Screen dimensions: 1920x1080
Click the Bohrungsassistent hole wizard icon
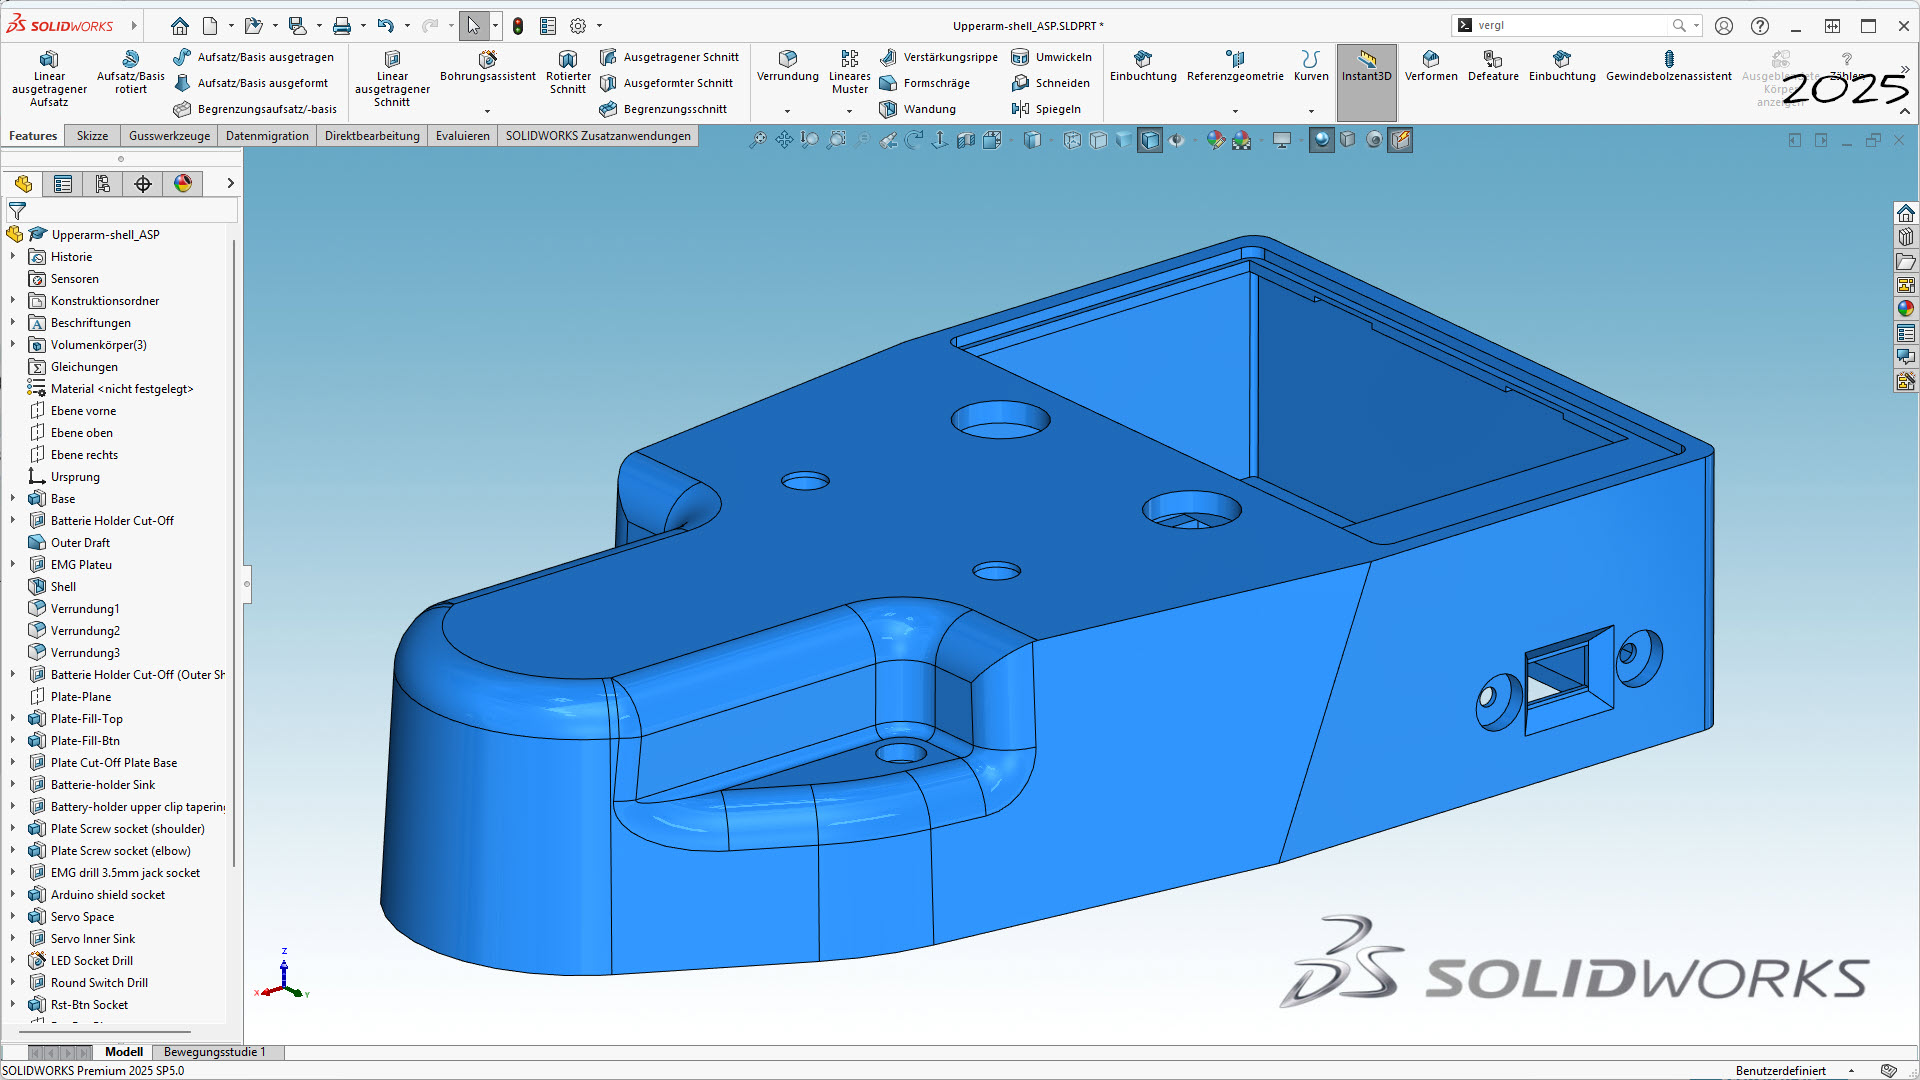487,59
